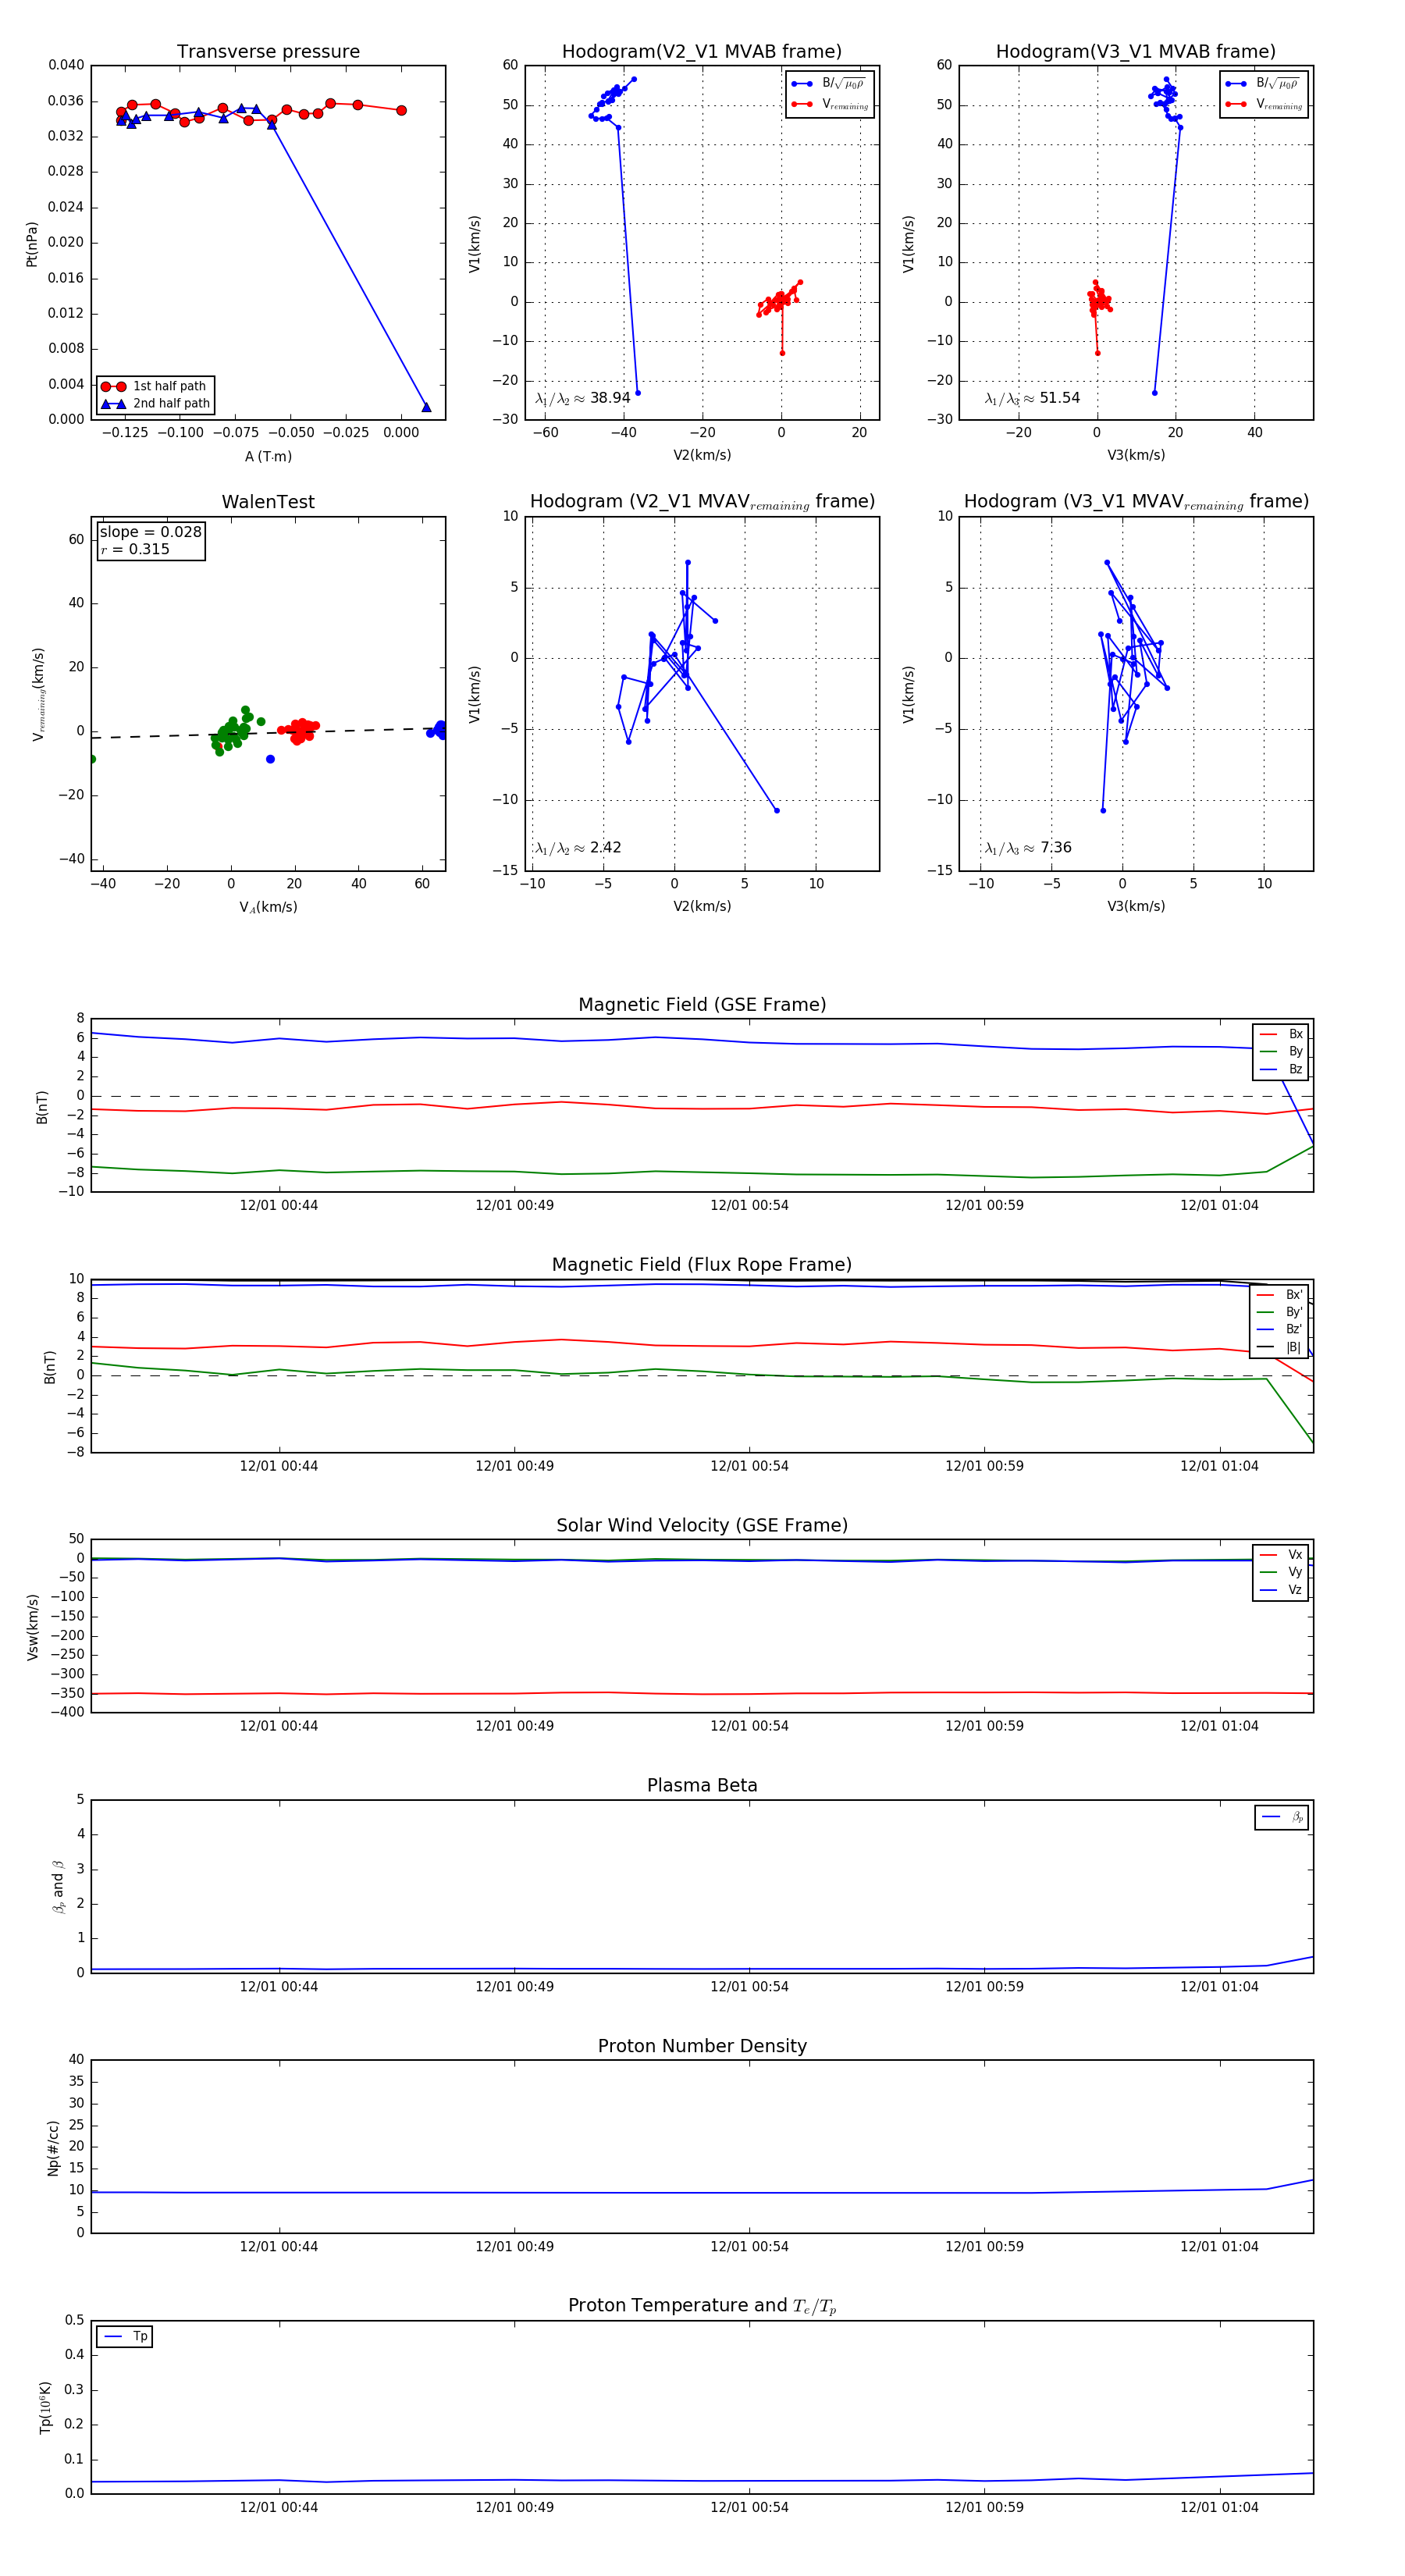Viewport: 1405px width, 2576px height.
Task: Click the 'Hodogram(V3_V1 MVAB frame)' title
Action: tap(1135, 52)
